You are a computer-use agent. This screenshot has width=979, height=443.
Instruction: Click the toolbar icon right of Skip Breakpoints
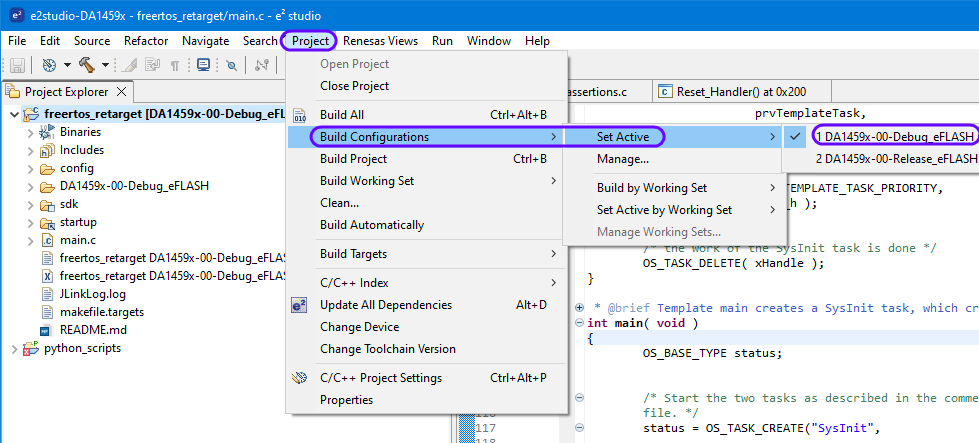[261, 65]
